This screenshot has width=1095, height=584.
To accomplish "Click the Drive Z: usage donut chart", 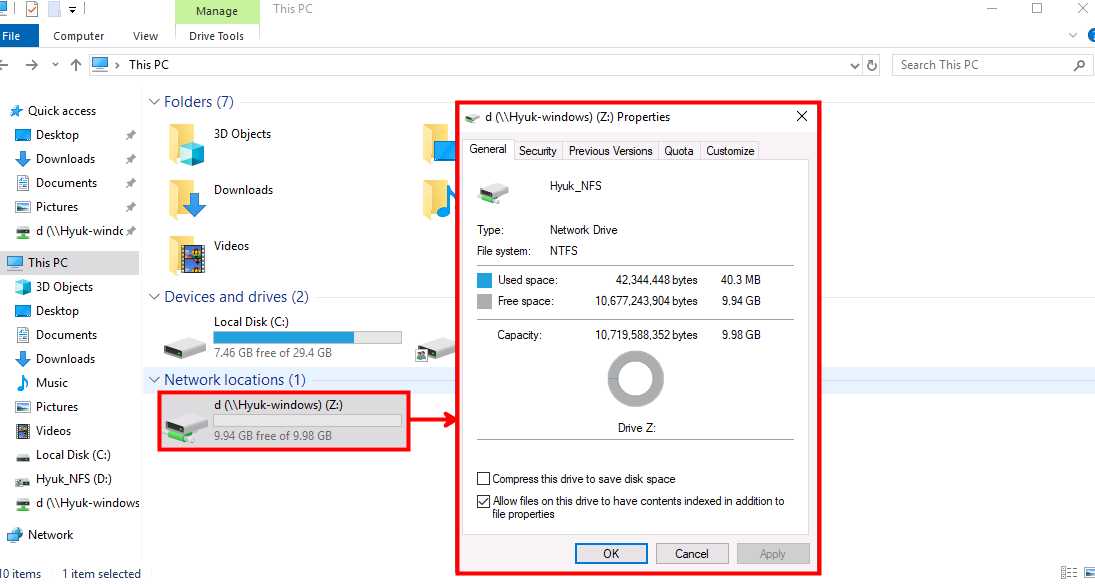I will click(635, 379).
